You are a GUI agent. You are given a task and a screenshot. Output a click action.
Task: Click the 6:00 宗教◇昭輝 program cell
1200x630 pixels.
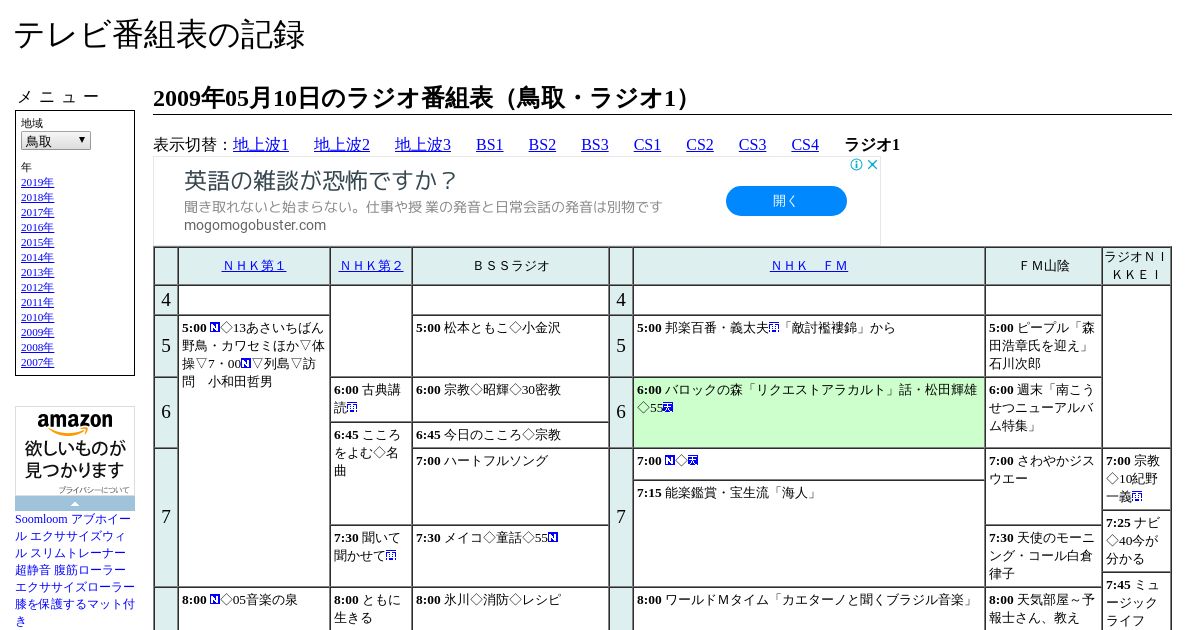[511, 399]
